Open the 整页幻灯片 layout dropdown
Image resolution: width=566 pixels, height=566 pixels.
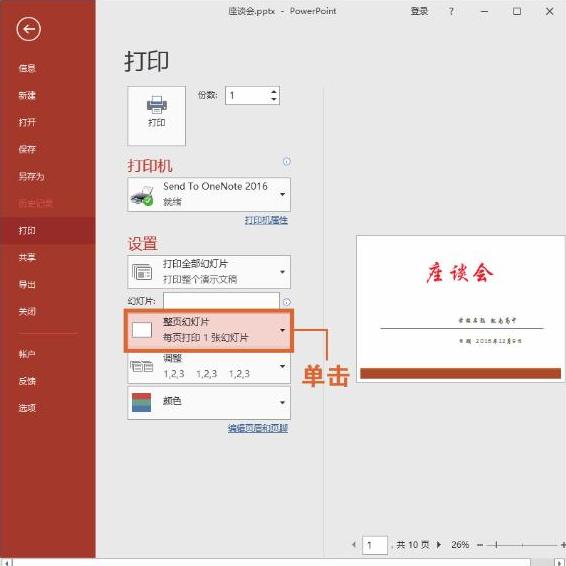tap(209, 330)
